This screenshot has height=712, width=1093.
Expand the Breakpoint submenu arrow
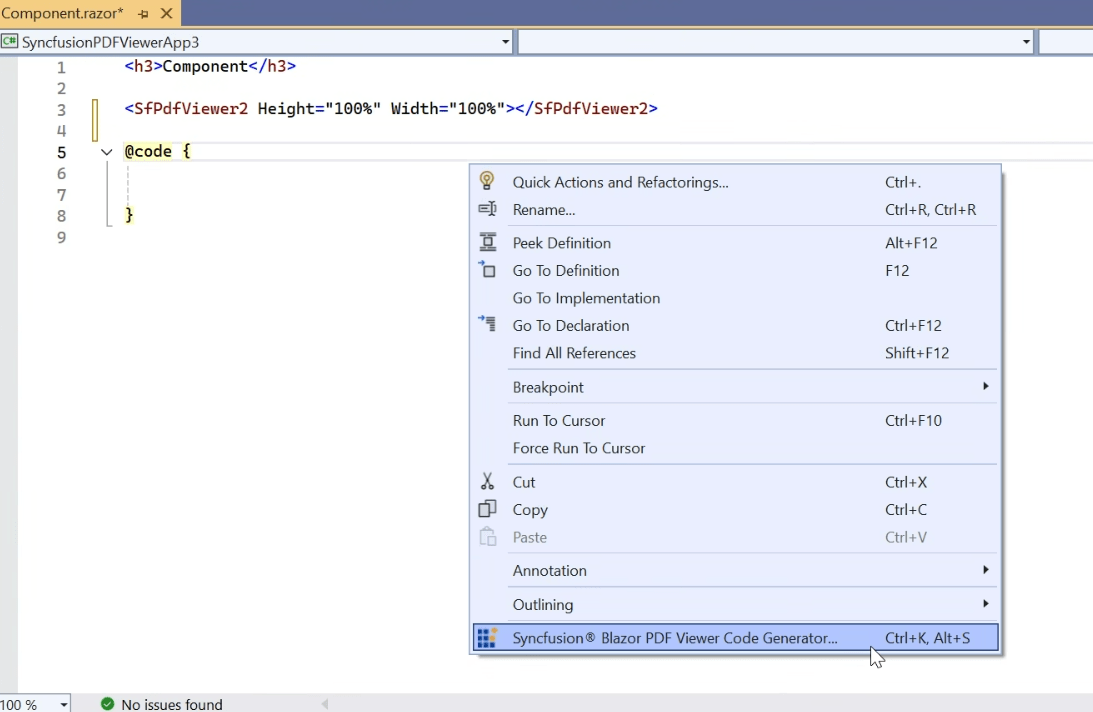984,386
